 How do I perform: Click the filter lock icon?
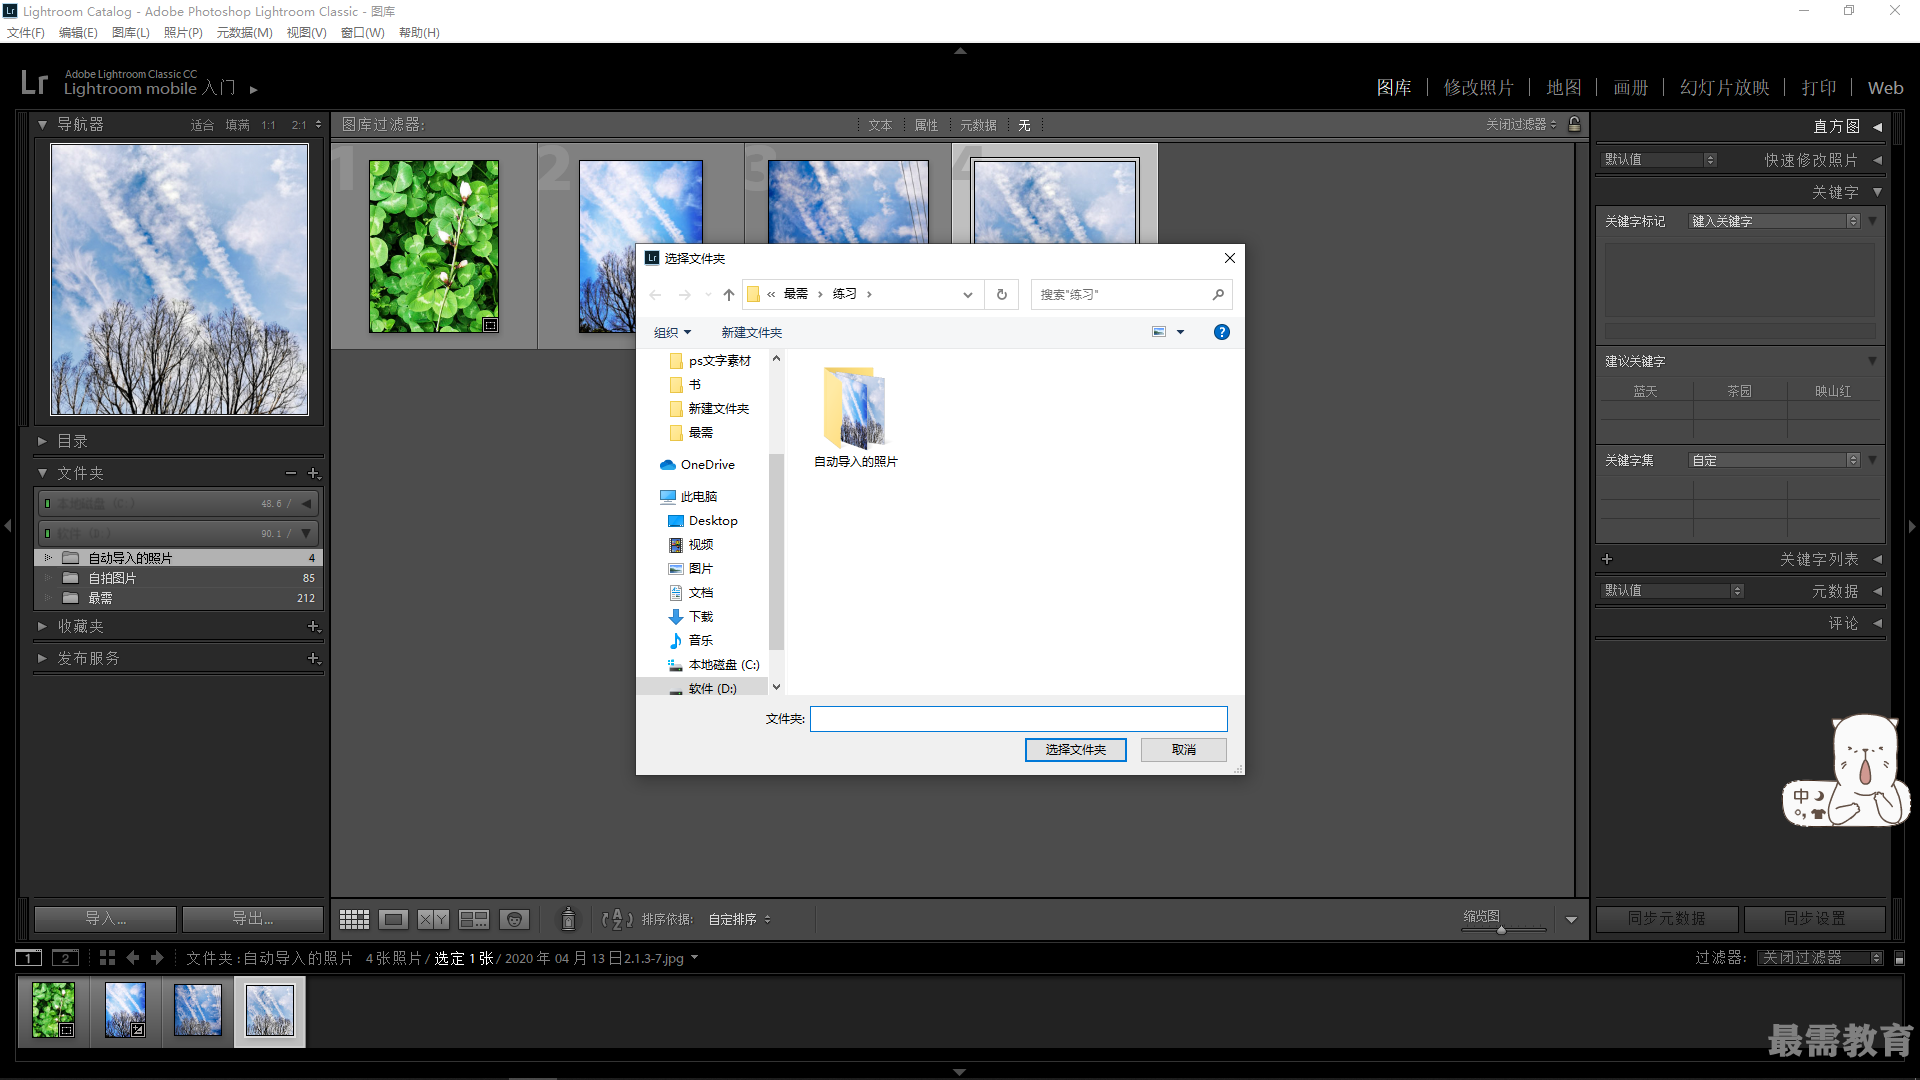pyautogui.click(x=1575, y=124)
